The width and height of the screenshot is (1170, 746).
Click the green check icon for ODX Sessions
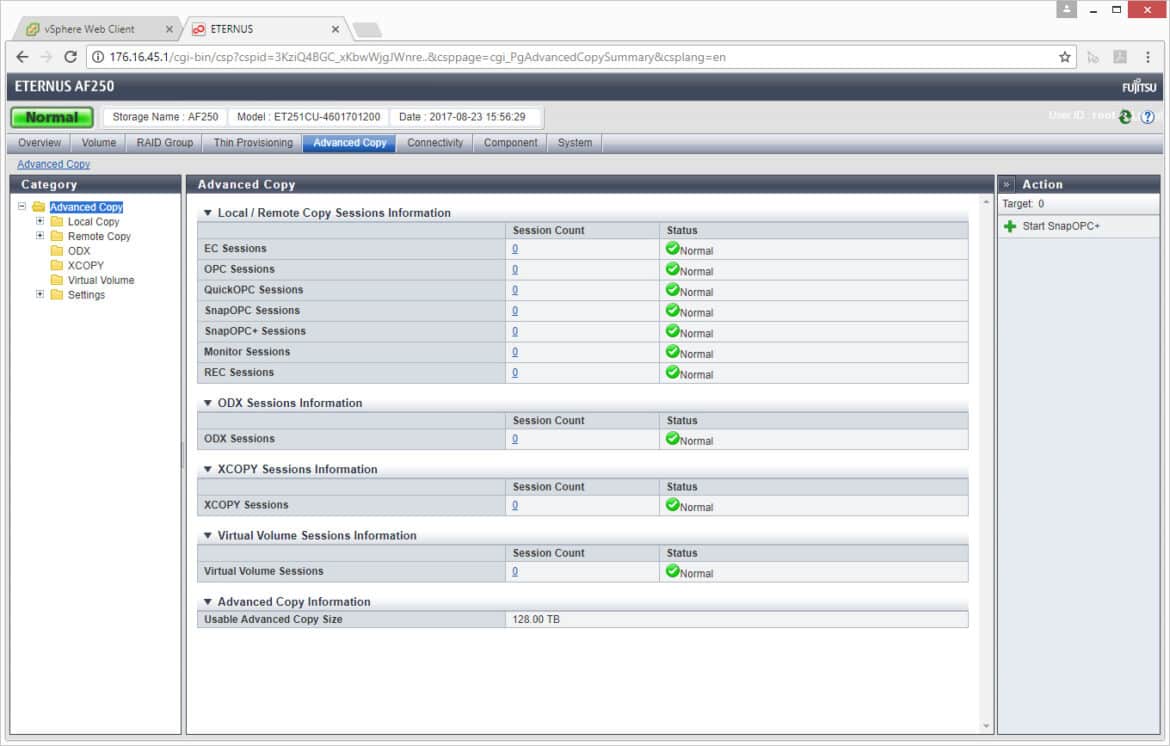672,439
